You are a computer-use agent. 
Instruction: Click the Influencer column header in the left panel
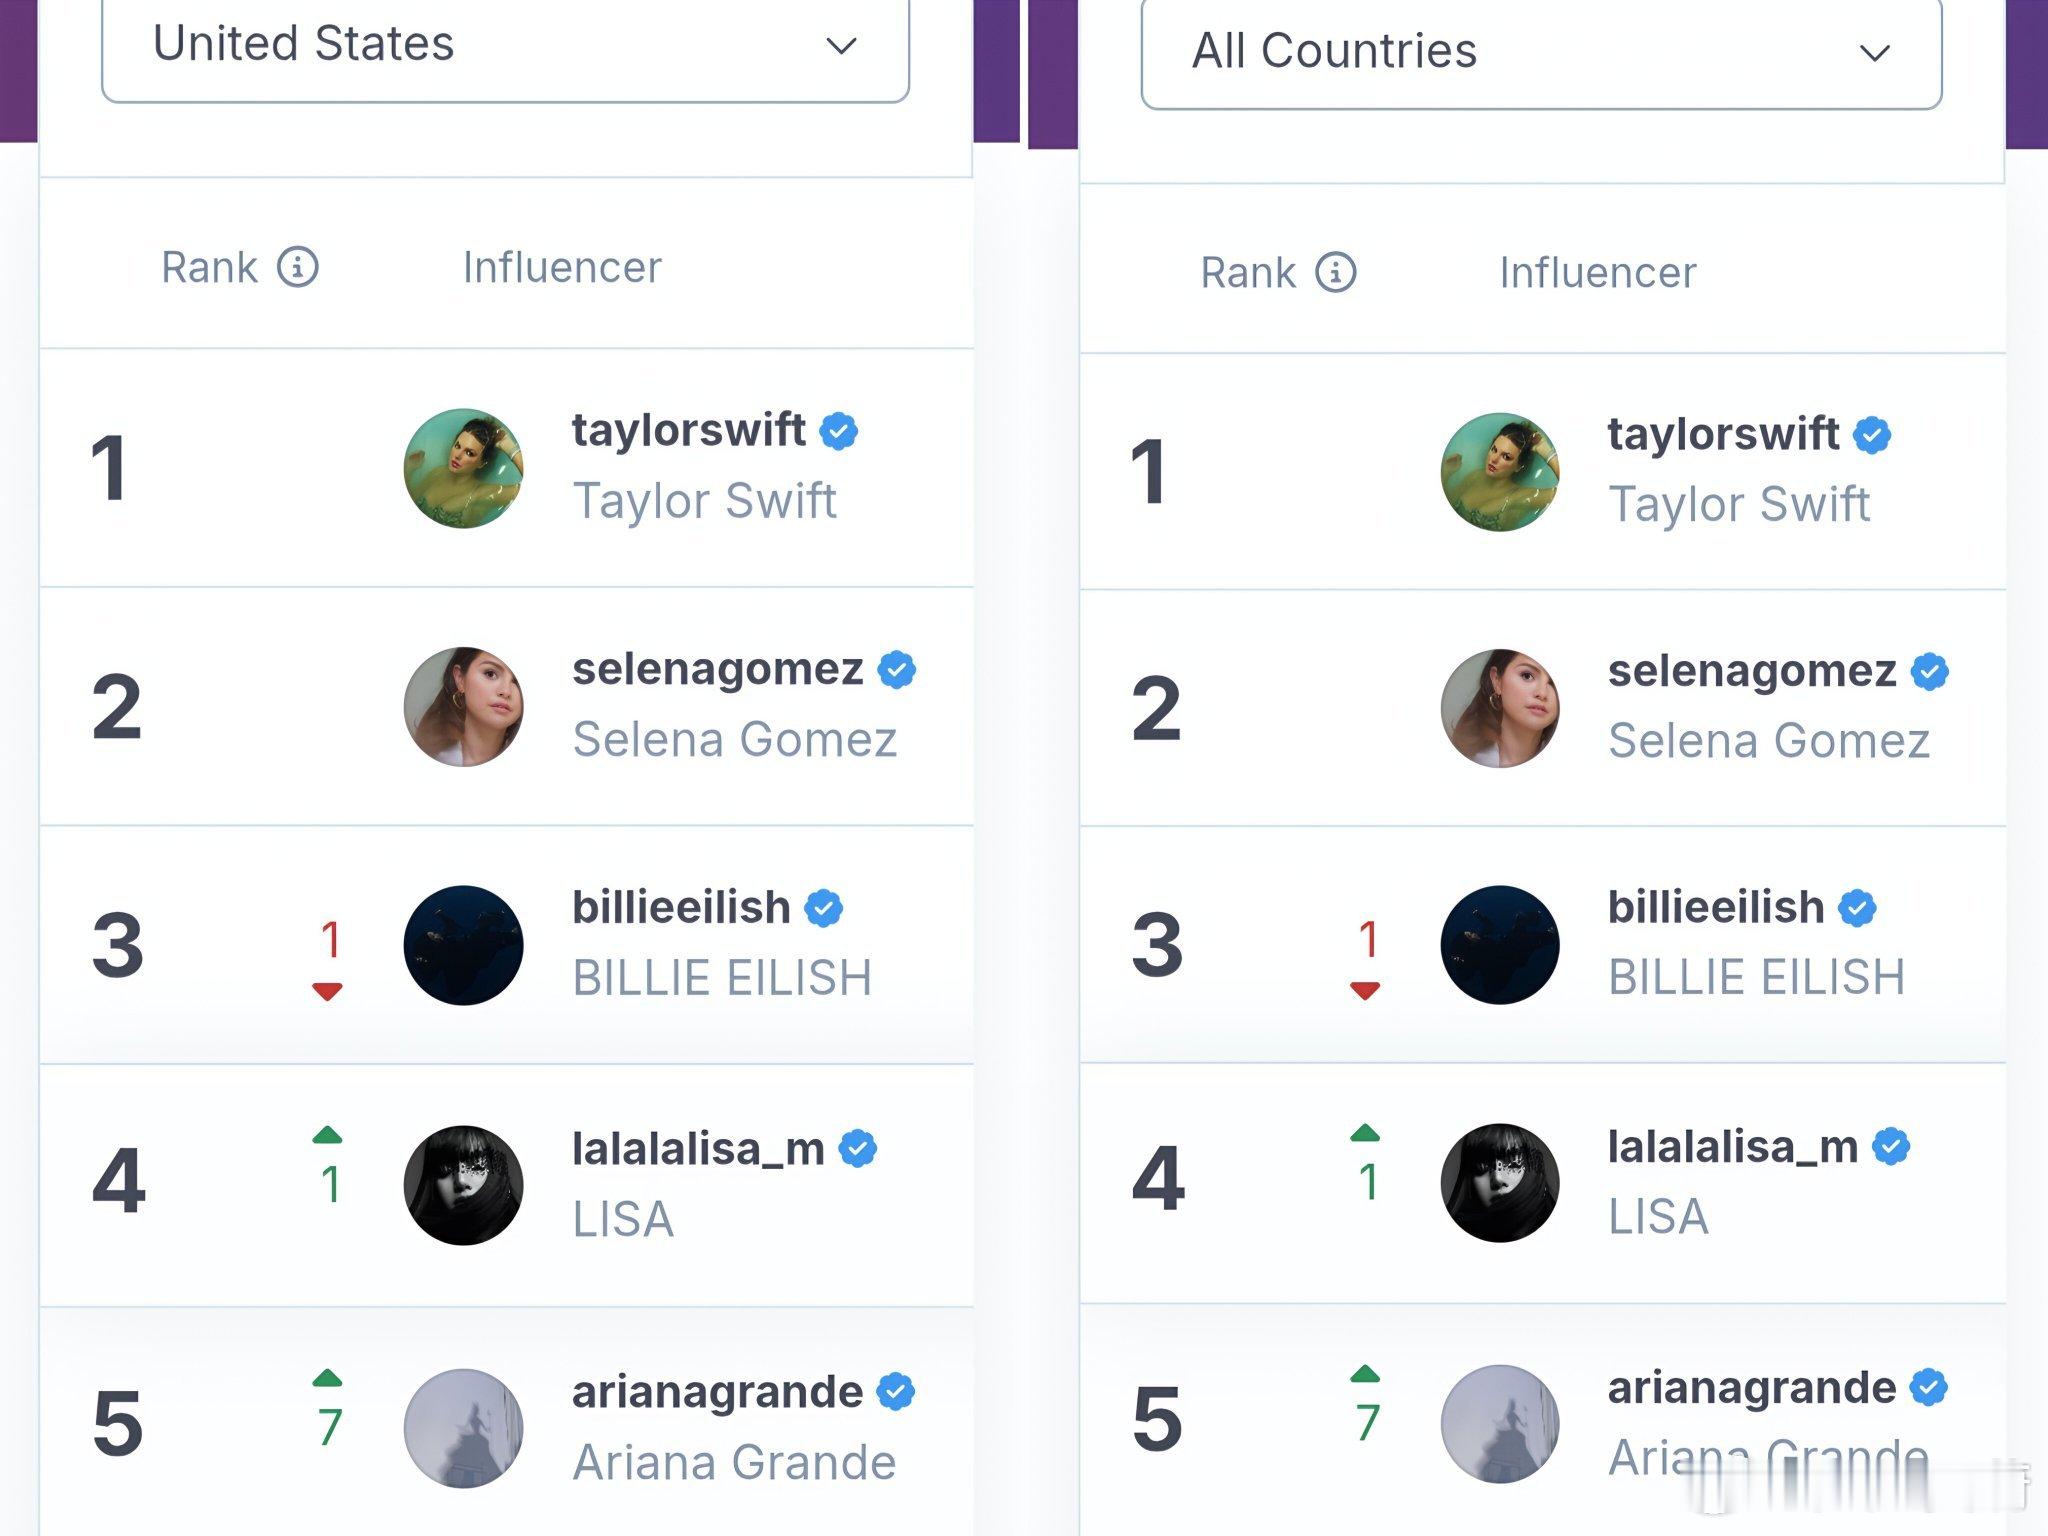(x=562, y=267)
